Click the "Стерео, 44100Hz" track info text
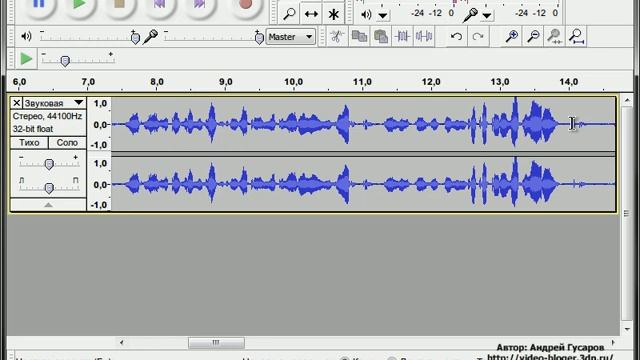This screenshot has width=640, height=360. [47, 116]
